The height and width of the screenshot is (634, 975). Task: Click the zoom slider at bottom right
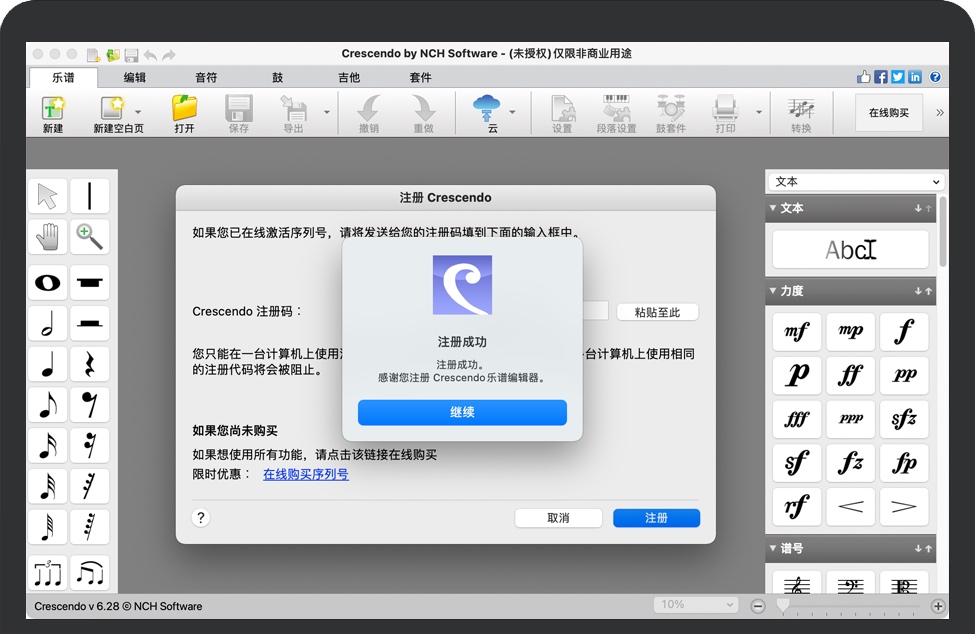[x=783, y=604]
